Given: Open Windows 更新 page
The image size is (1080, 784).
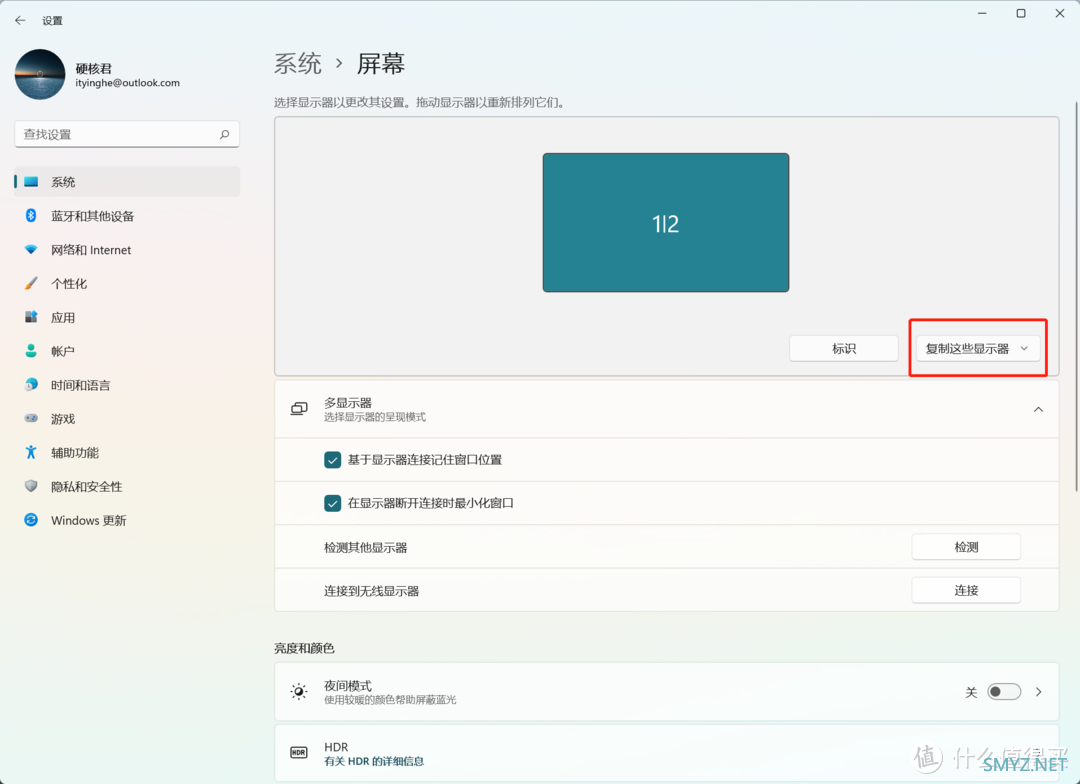Looking at the screenshot, I should pos(127,519).
